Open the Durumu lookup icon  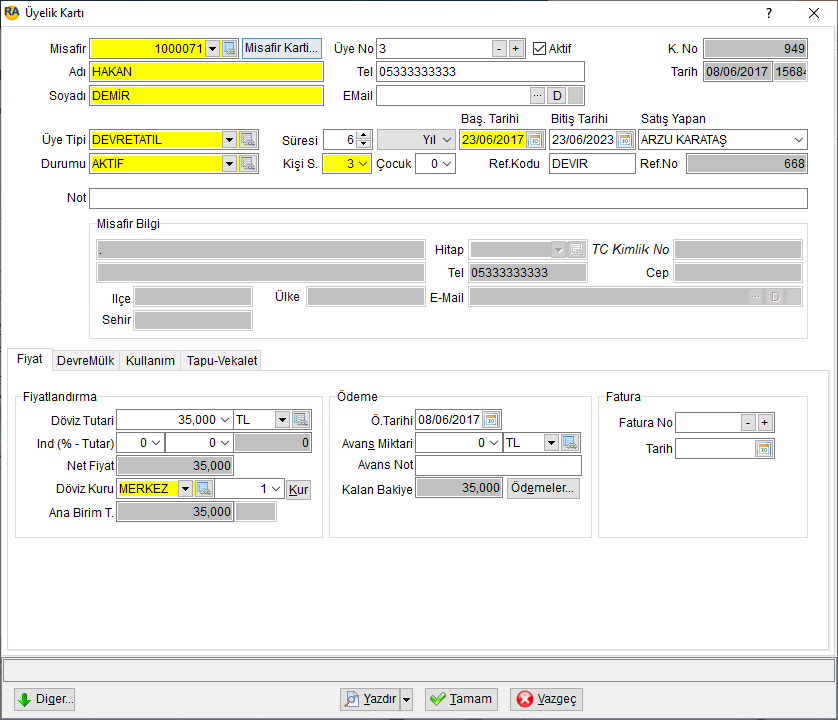(x=248, y=164)
